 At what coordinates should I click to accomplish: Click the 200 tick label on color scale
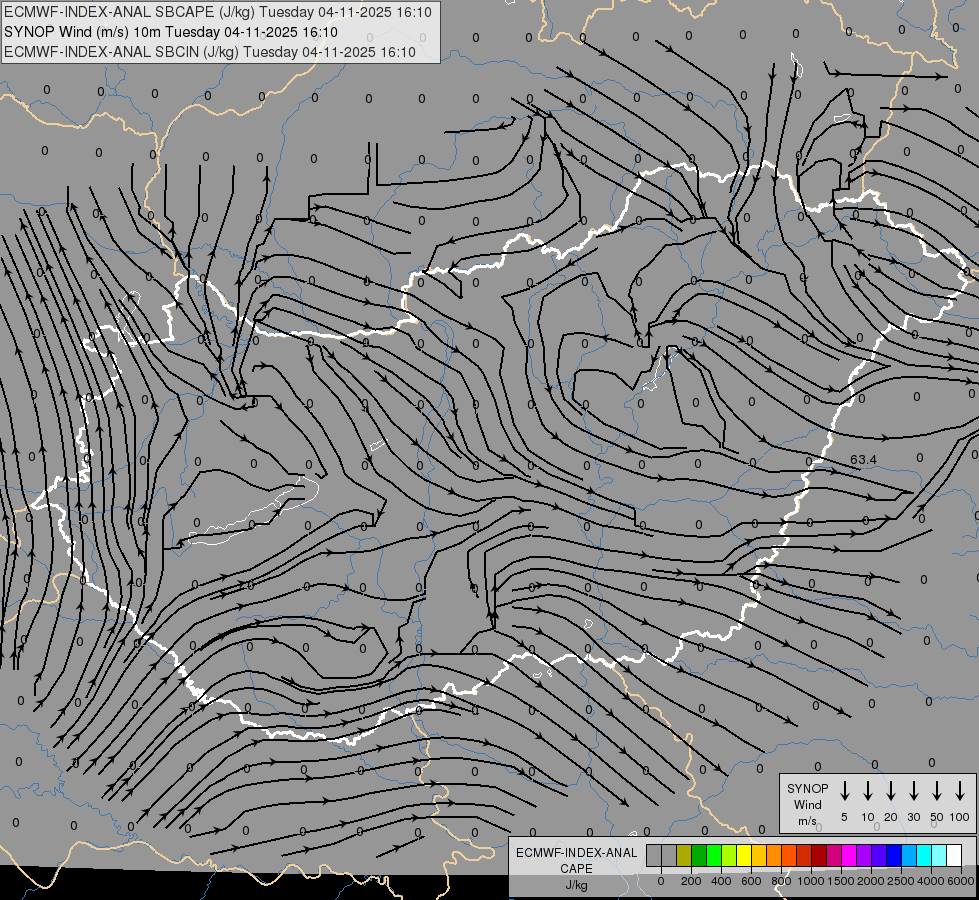(691, 881)
